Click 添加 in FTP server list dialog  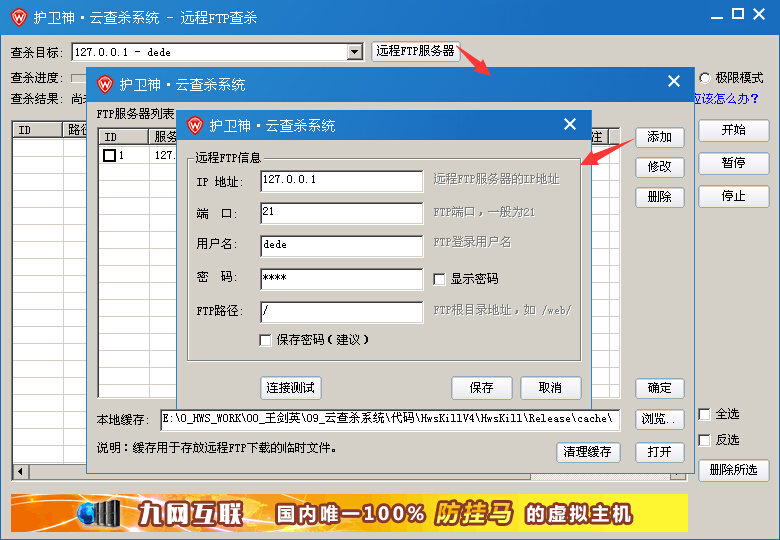(660, 137)
